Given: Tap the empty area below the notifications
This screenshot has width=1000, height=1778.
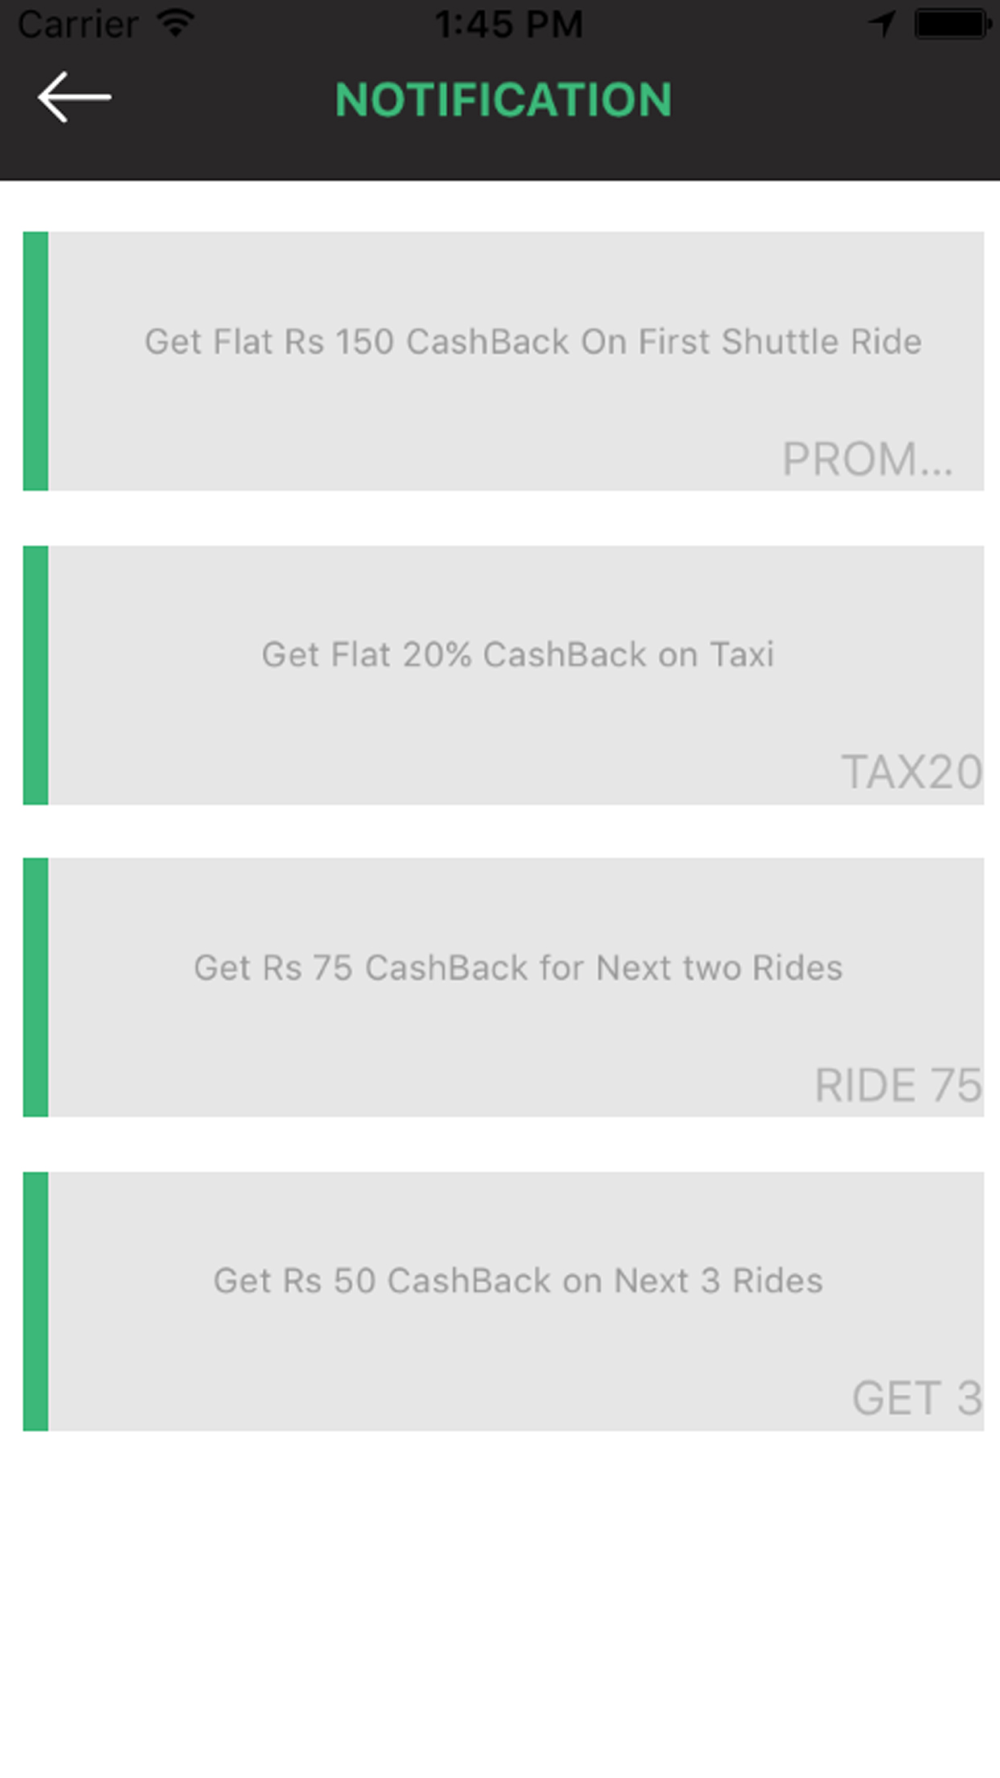Looking at the screenshot, I should [500, 1604].
